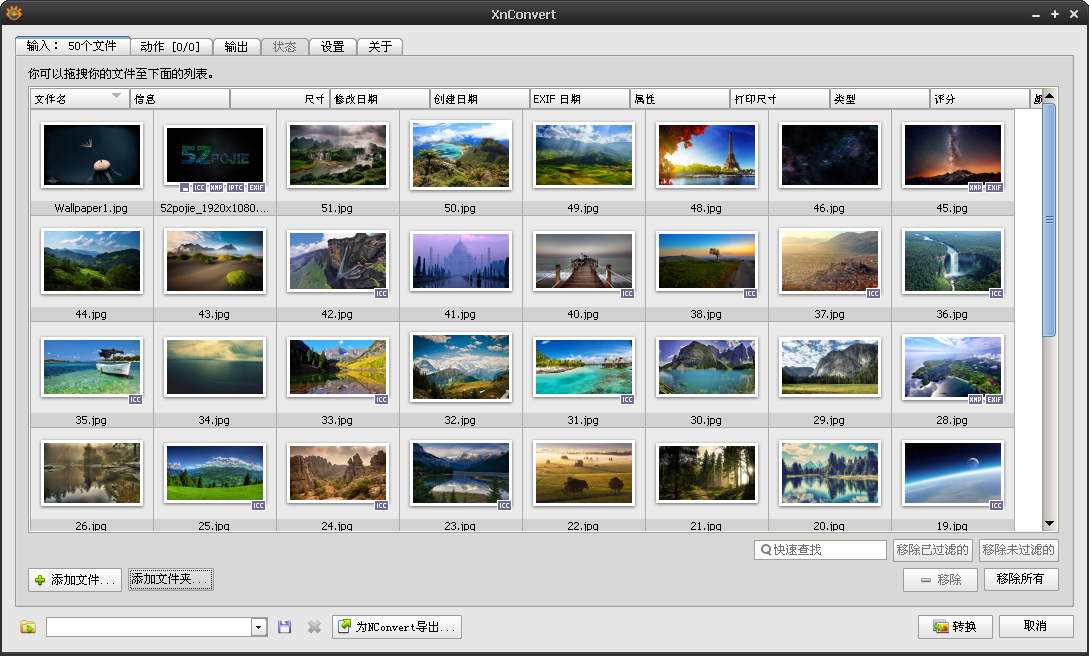Click the scrollbar up arrow of file list

click(1049, 96)
